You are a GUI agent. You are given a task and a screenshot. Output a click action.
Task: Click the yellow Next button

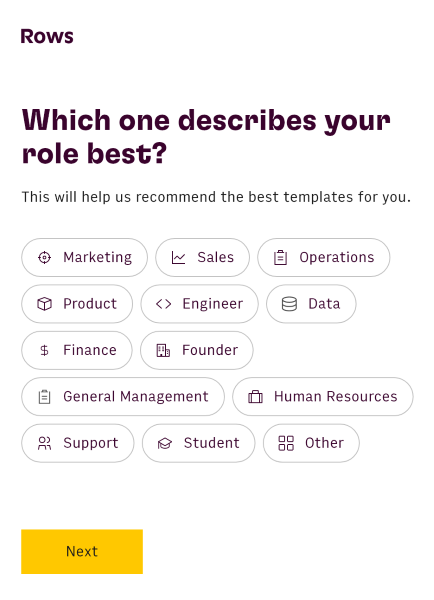pos(82,551)
